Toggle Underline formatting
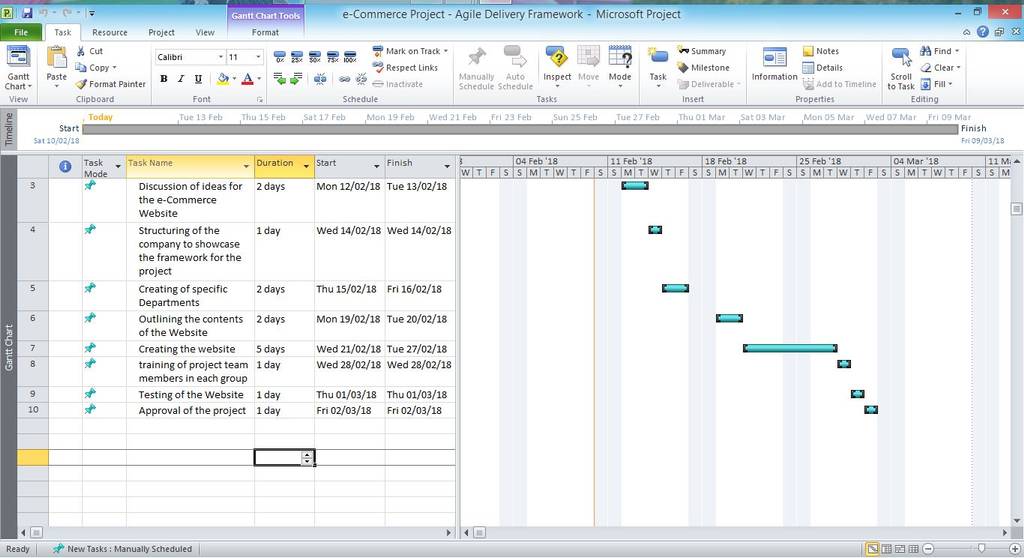This screenshot has width=1024, height=558. [198, 79]
